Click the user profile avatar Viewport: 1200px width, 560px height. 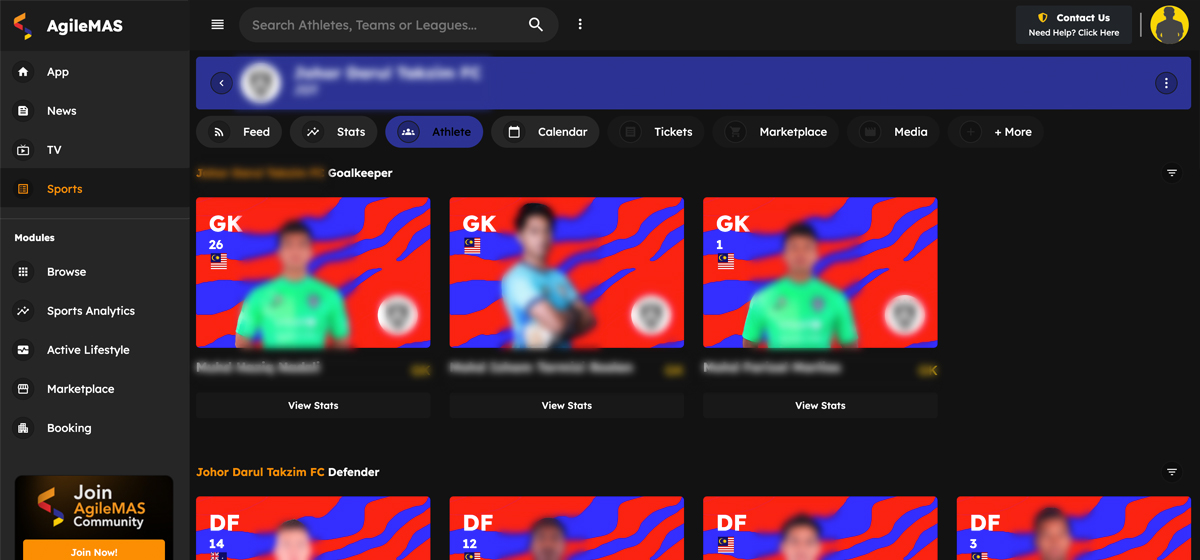[x=1169, y=25]
